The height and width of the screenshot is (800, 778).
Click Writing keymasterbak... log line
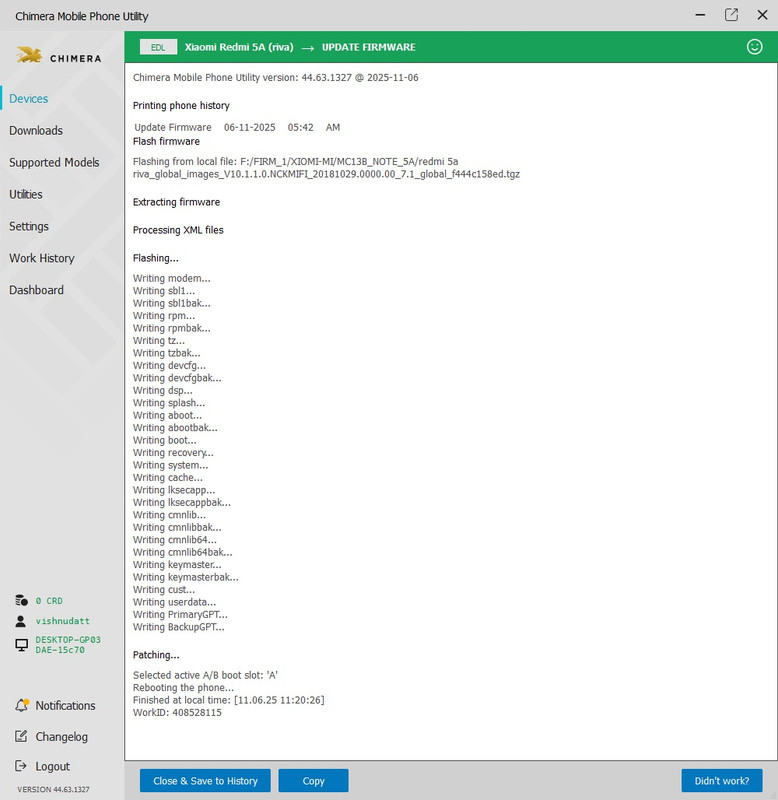coord(186,577)
